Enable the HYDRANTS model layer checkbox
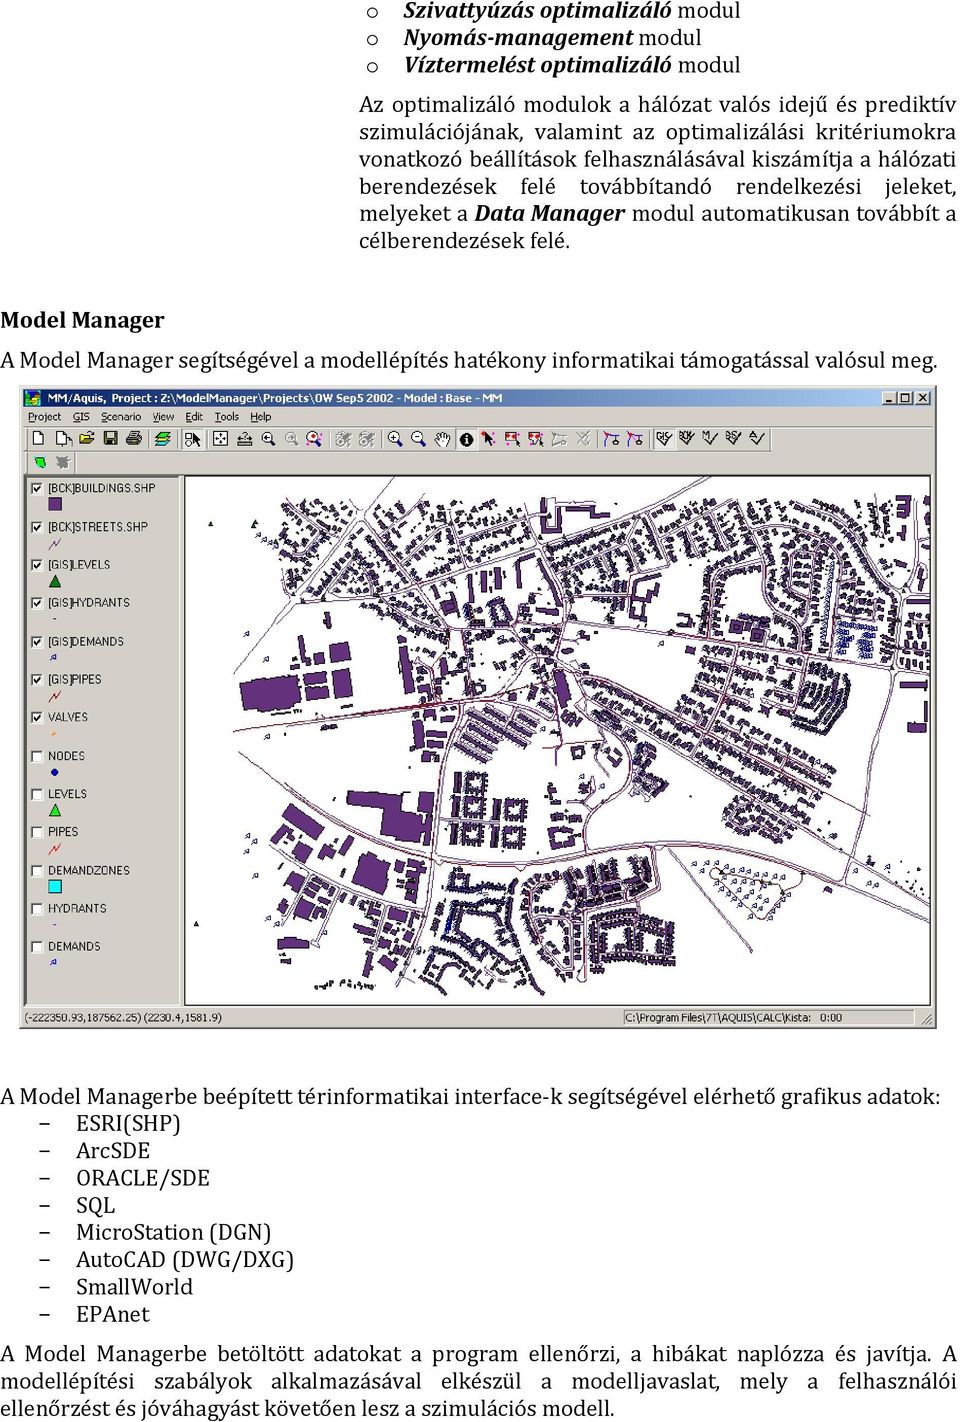 coord(37,909)
